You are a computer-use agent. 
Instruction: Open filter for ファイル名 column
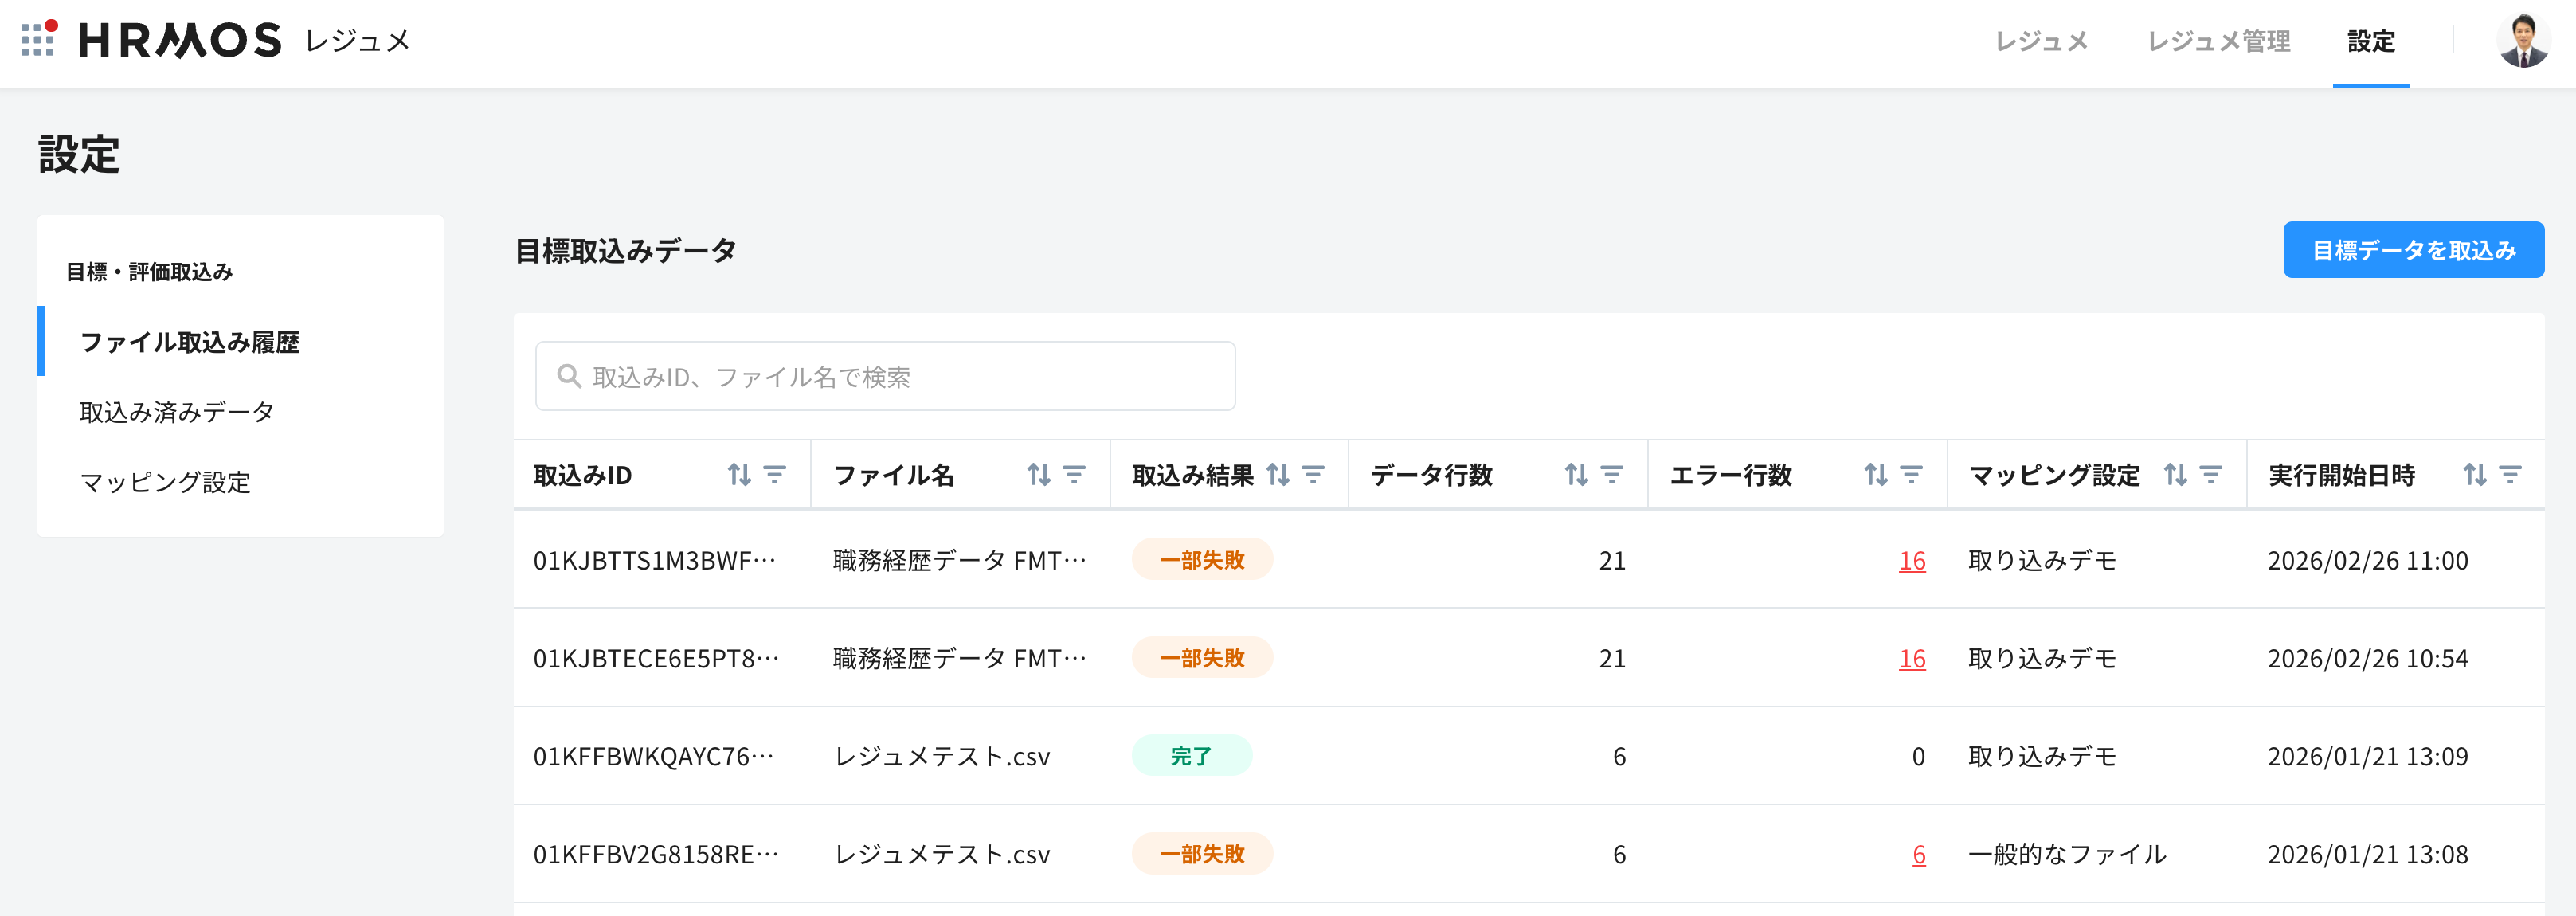pyautogui.click(x=1074, y=475)
